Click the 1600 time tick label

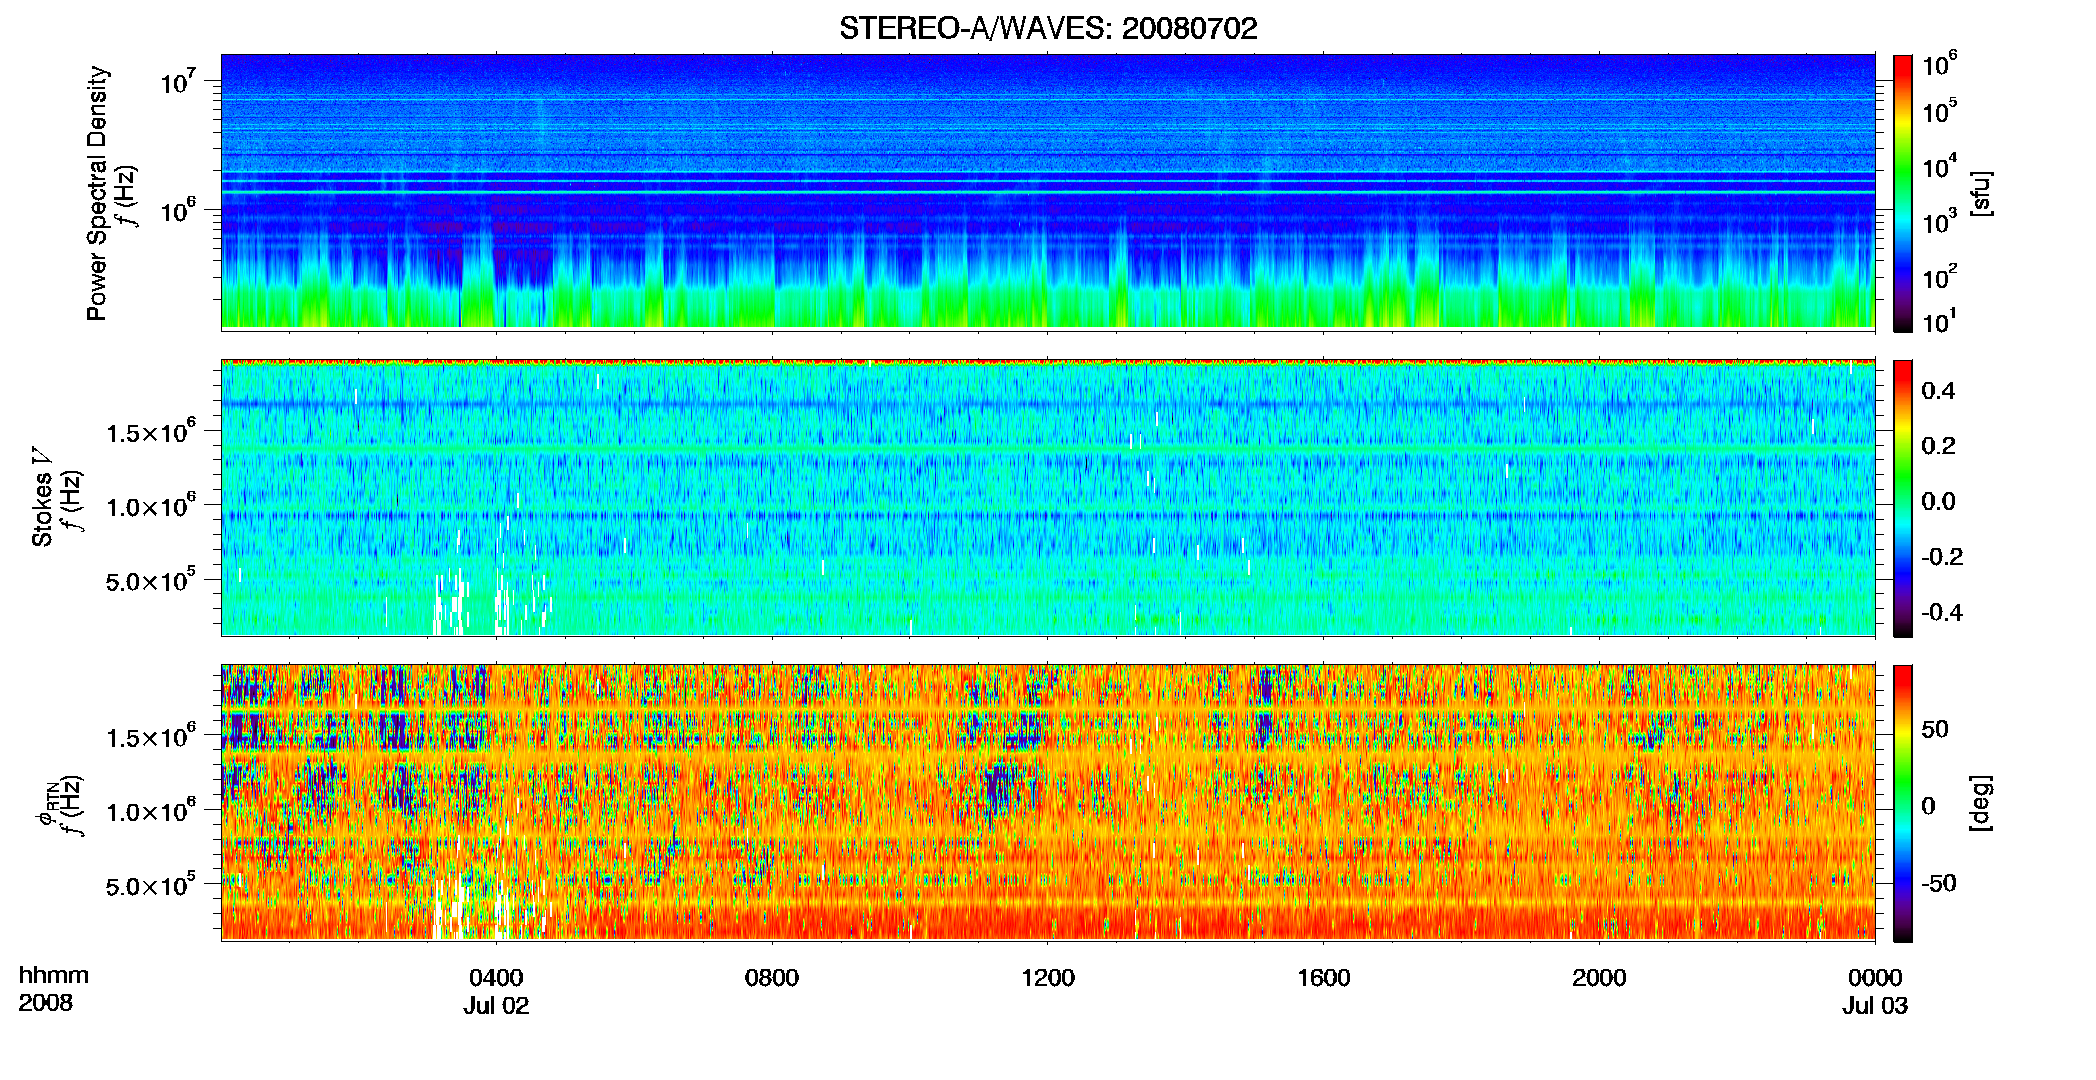click(x=1324, y=978)
